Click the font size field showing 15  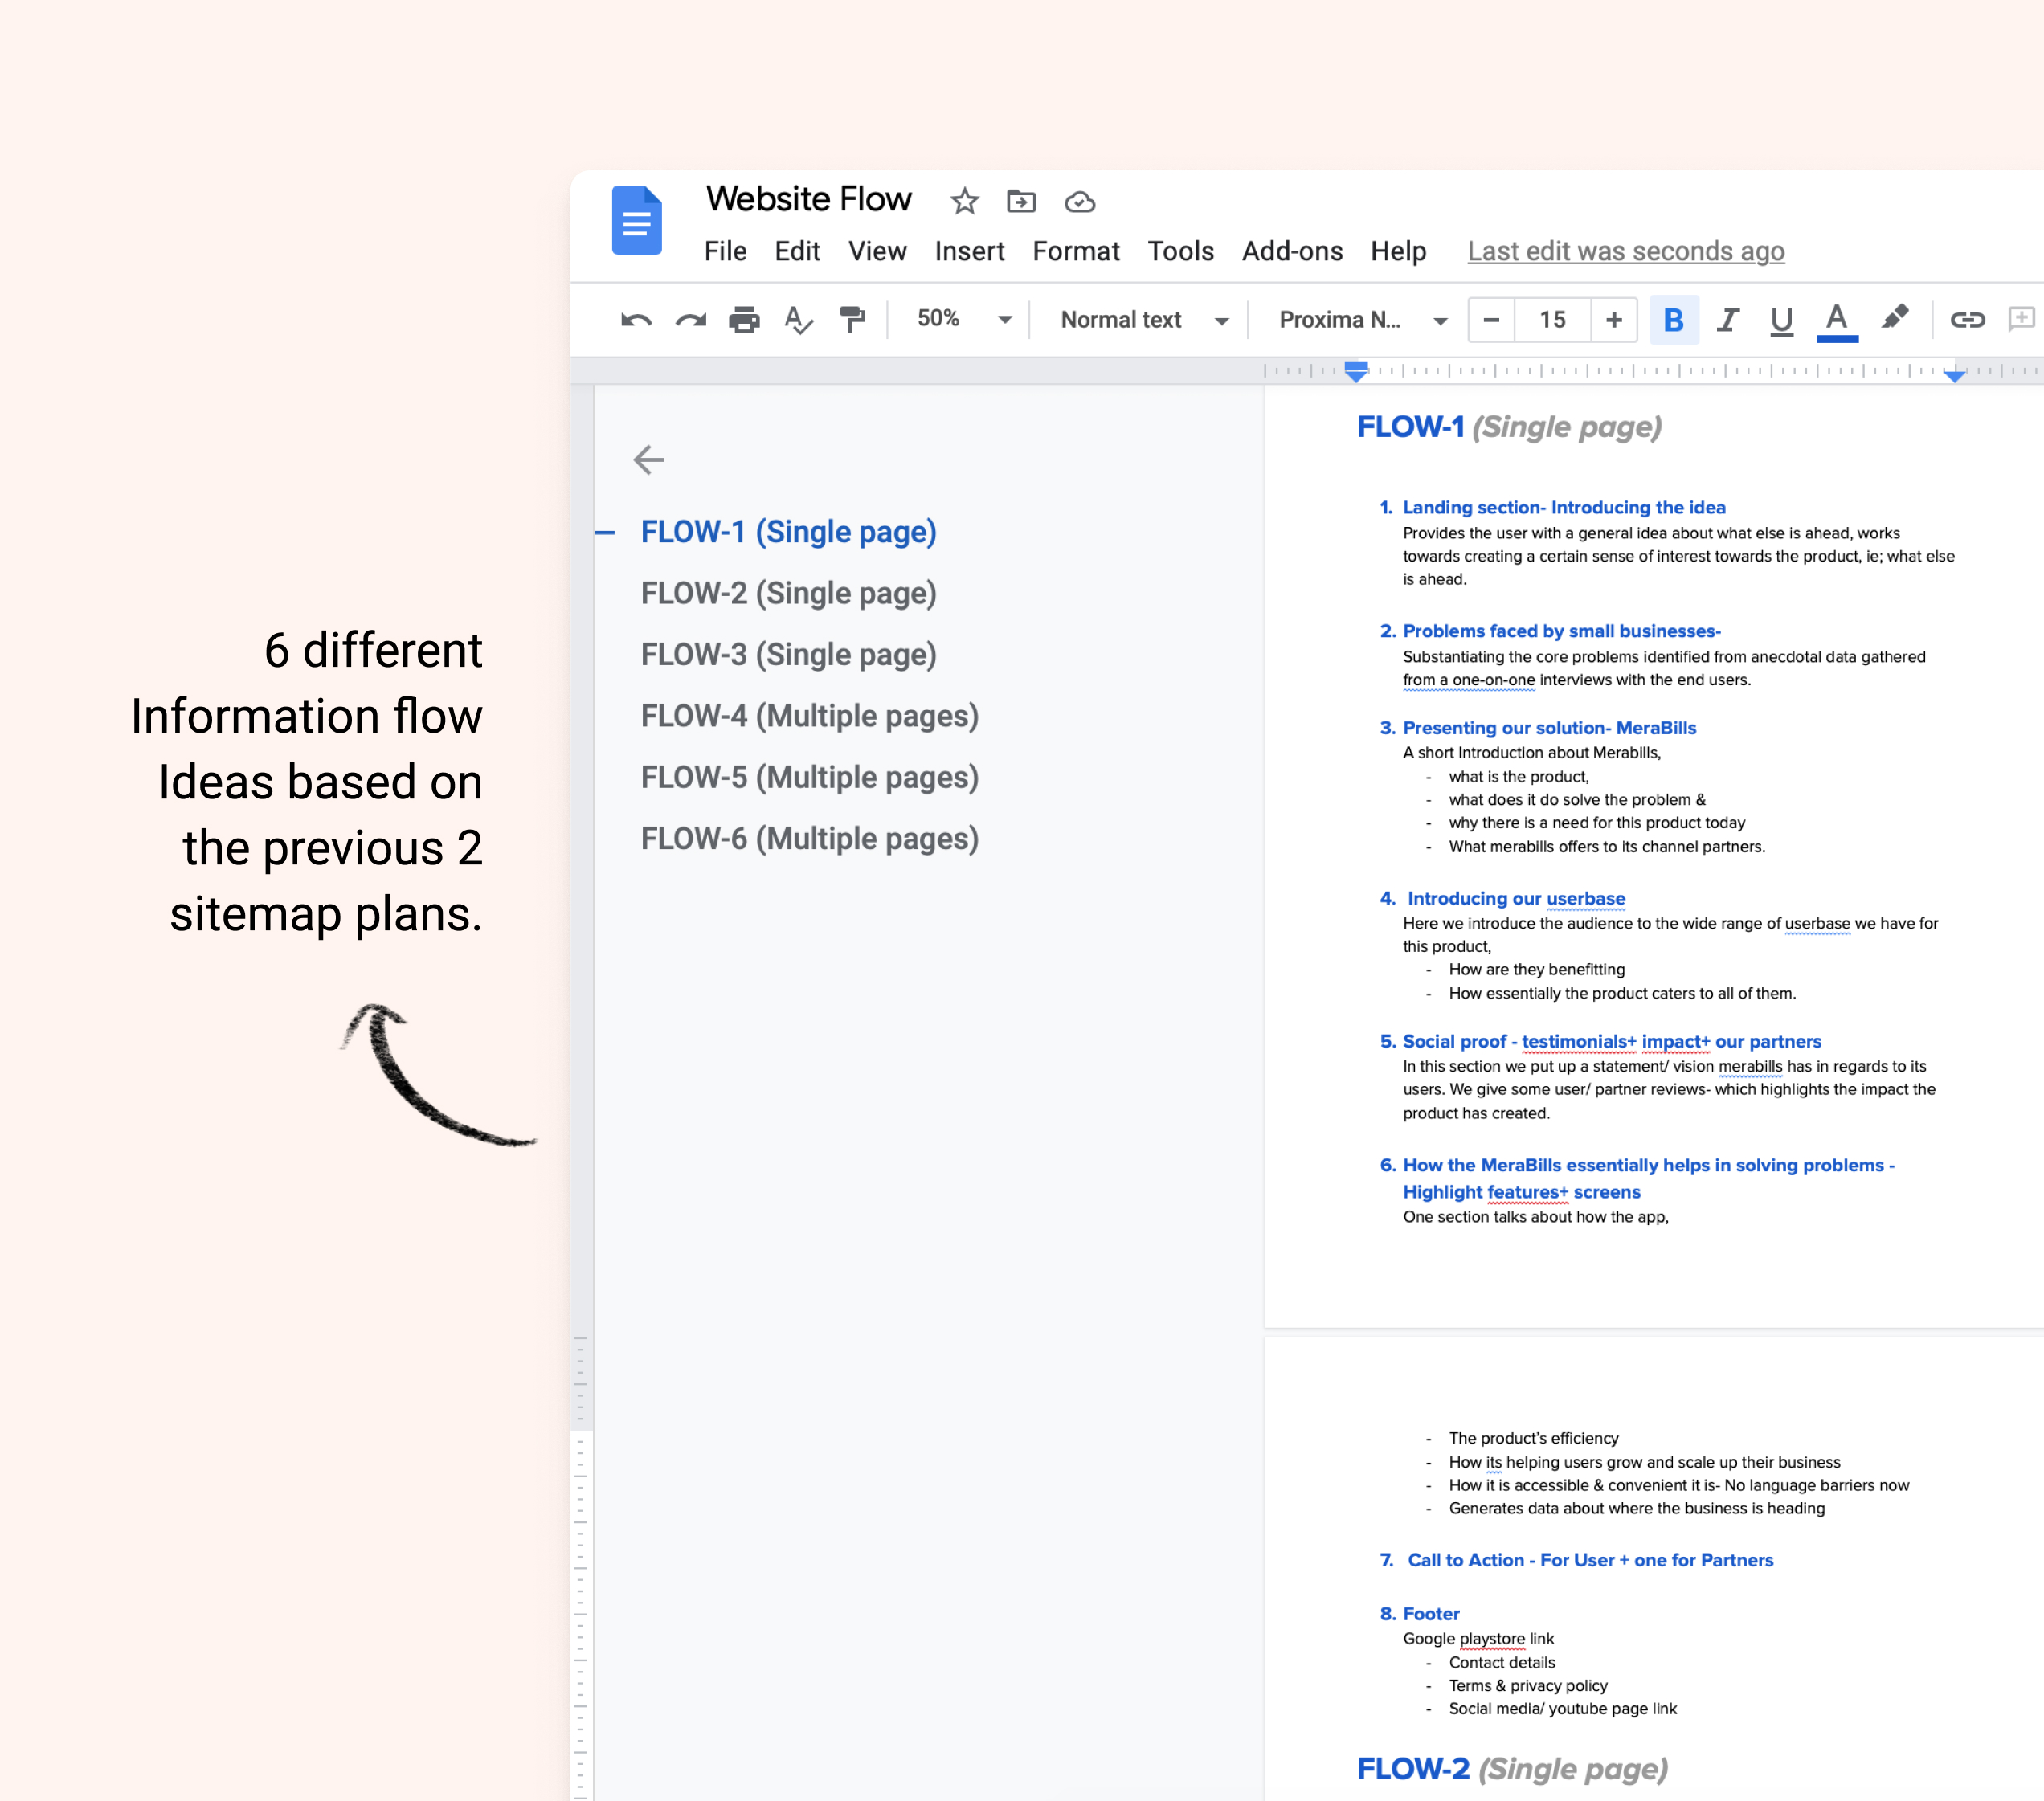(x=1552, y=320)
